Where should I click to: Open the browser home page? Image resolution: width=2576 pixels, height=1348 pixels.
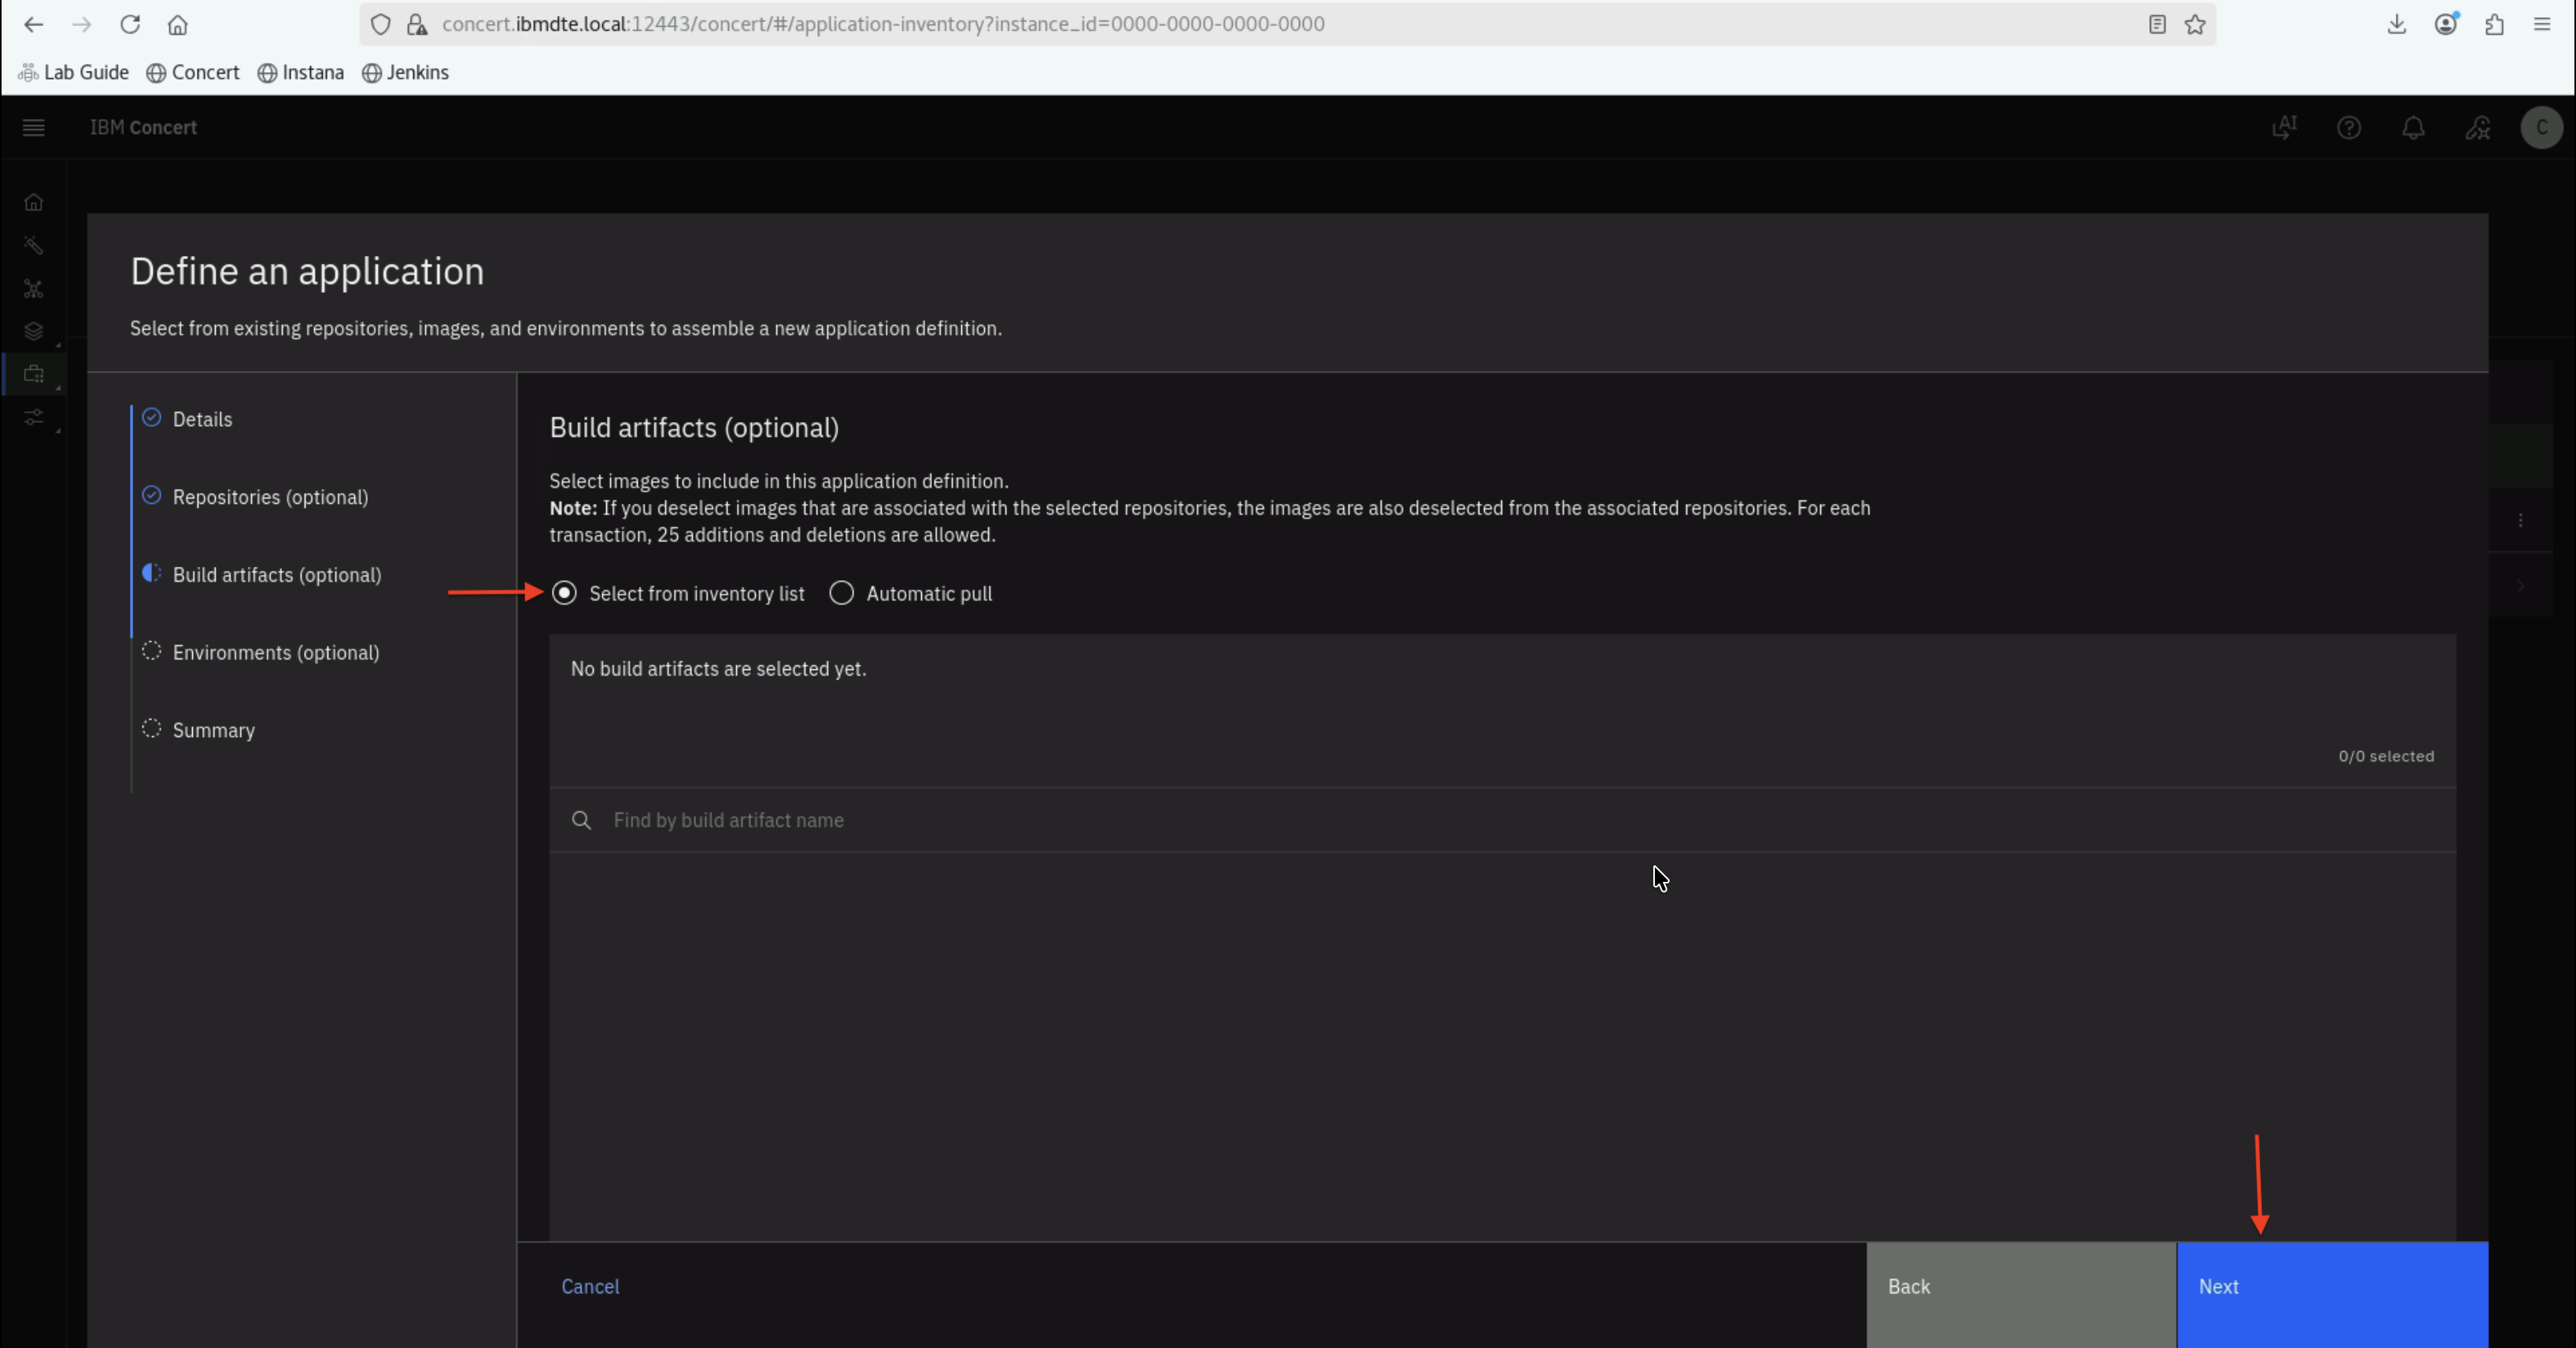[x=178, y=25]
